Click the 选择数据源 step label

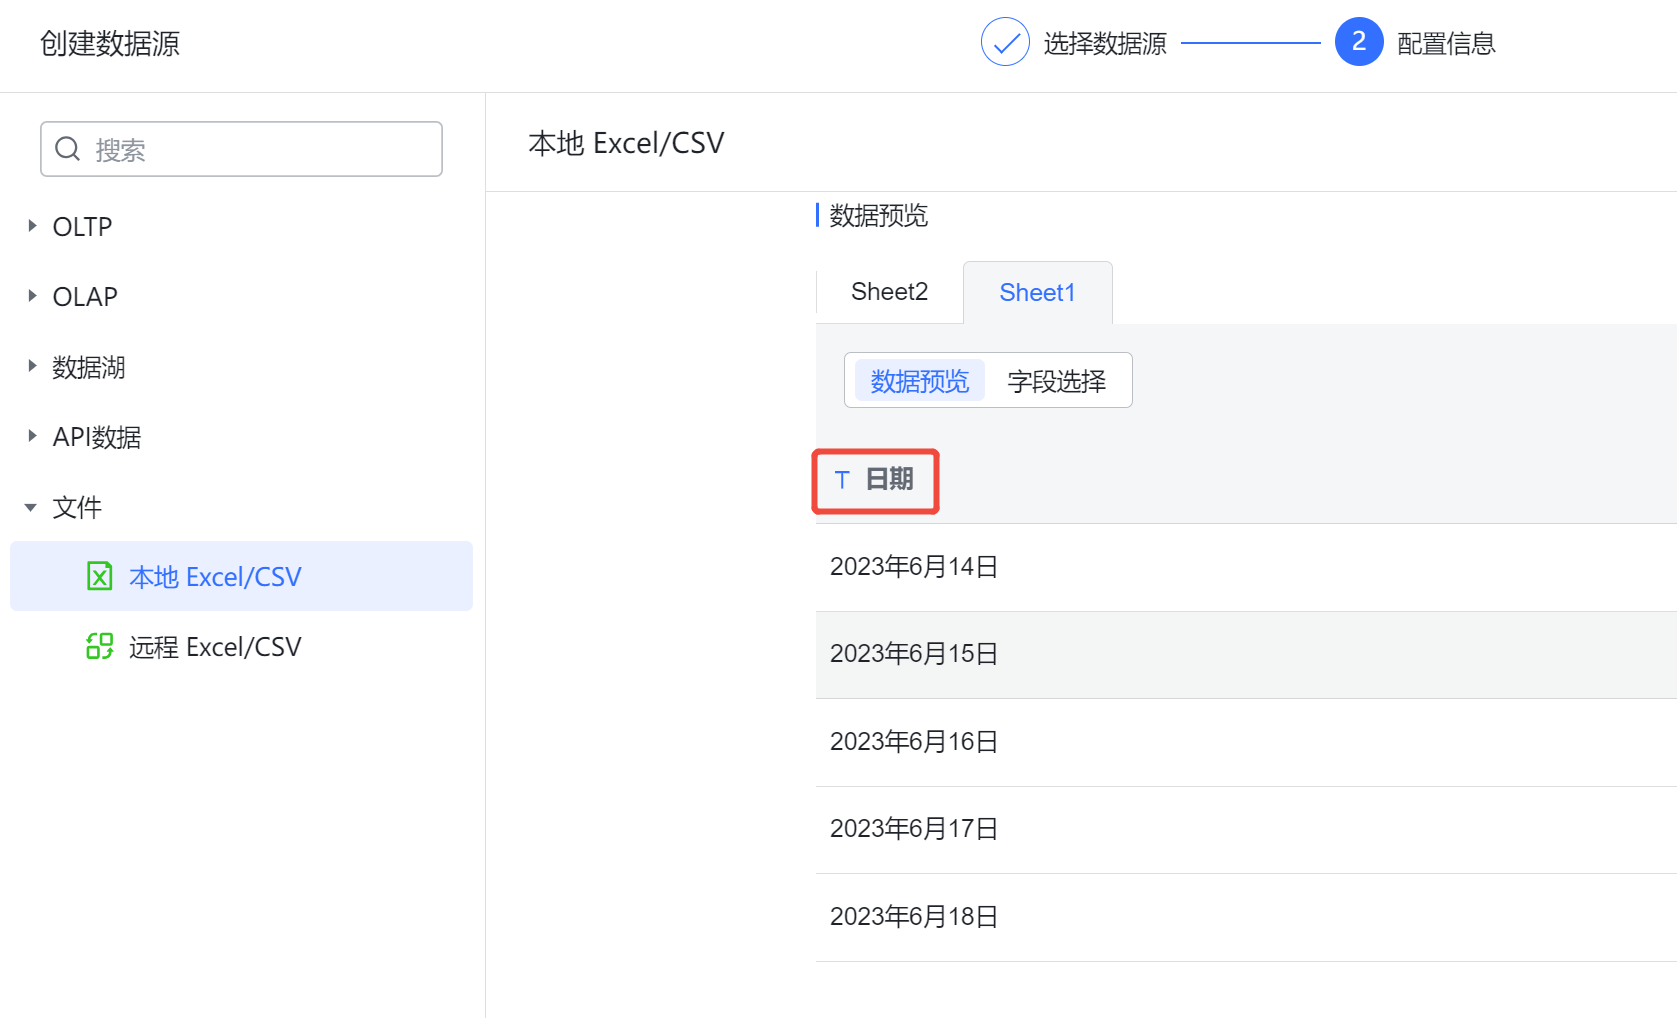point(1105,44)
